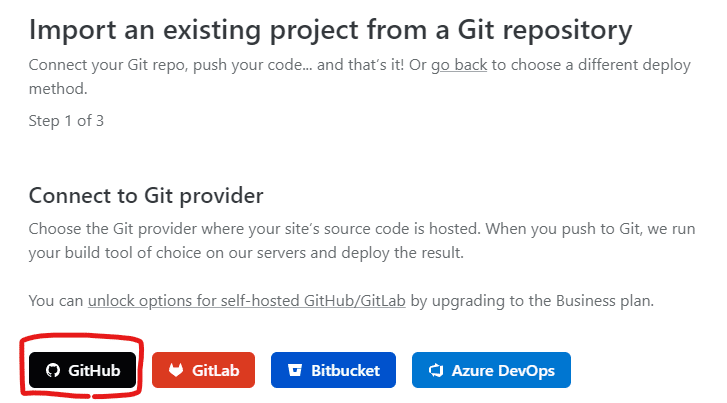Click the GitLab fox logo icon

tap(176, 370)
